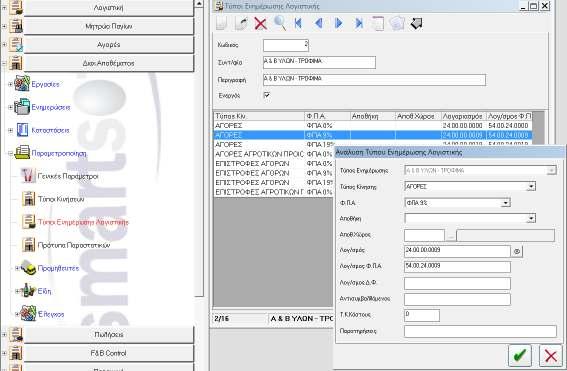Select Τύποι Ενημέρωσης Λογιστικής tree item
567x371 pixels.
click(84, 222)
